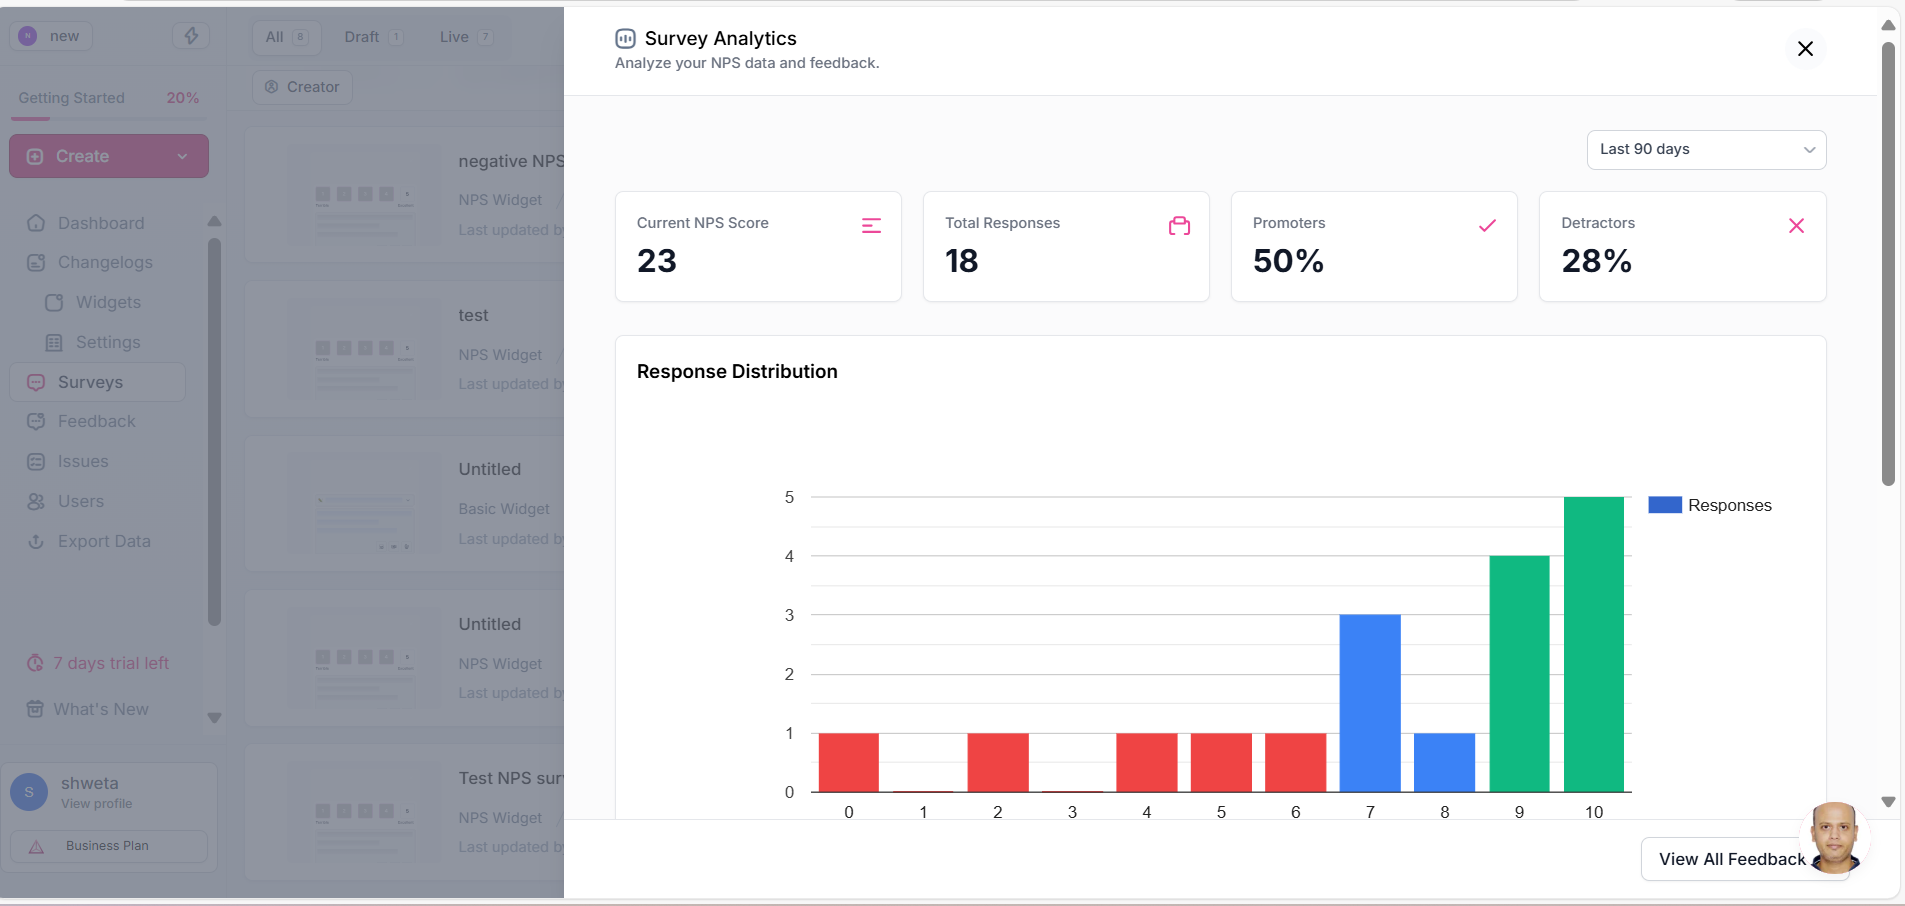Toggle the Responses legend swatch
Viewport: 1905px width, 906px height.
point(1664,505)
